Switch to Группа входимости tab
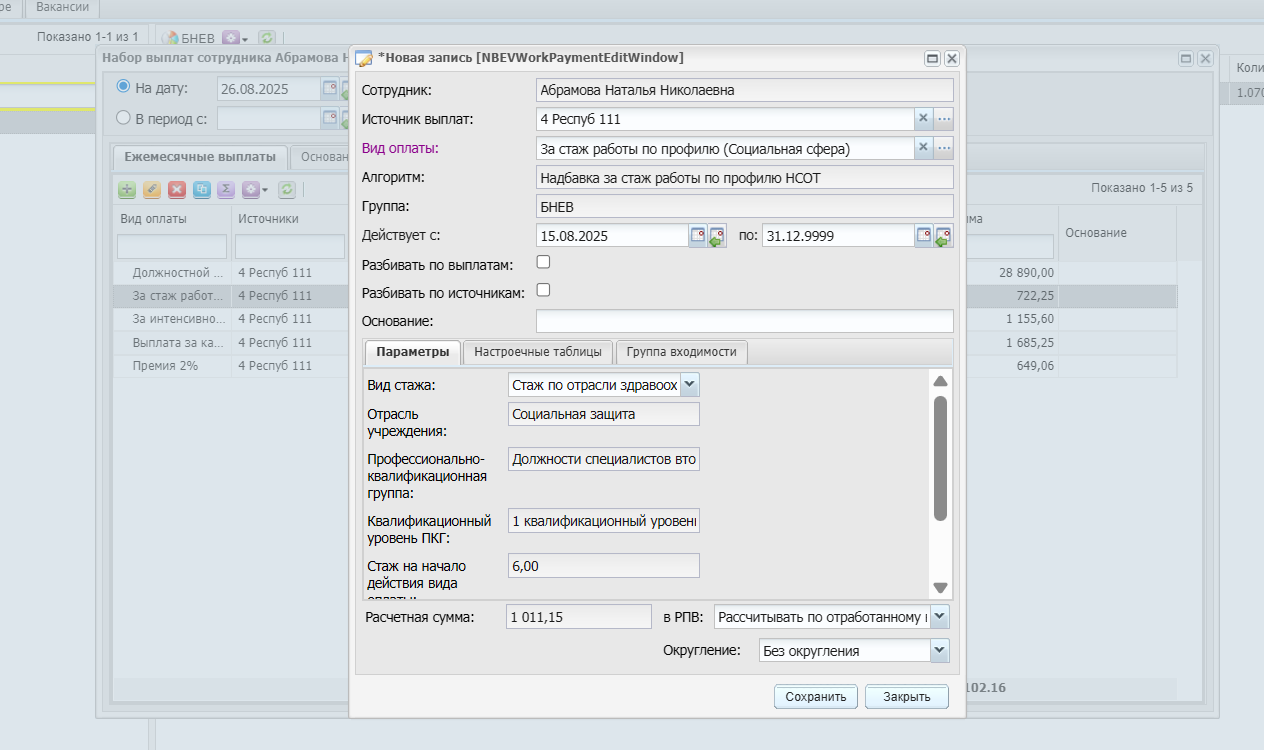Image resolution: width=1264 pixels, height=750 pixels. click(x=681, y=352)
